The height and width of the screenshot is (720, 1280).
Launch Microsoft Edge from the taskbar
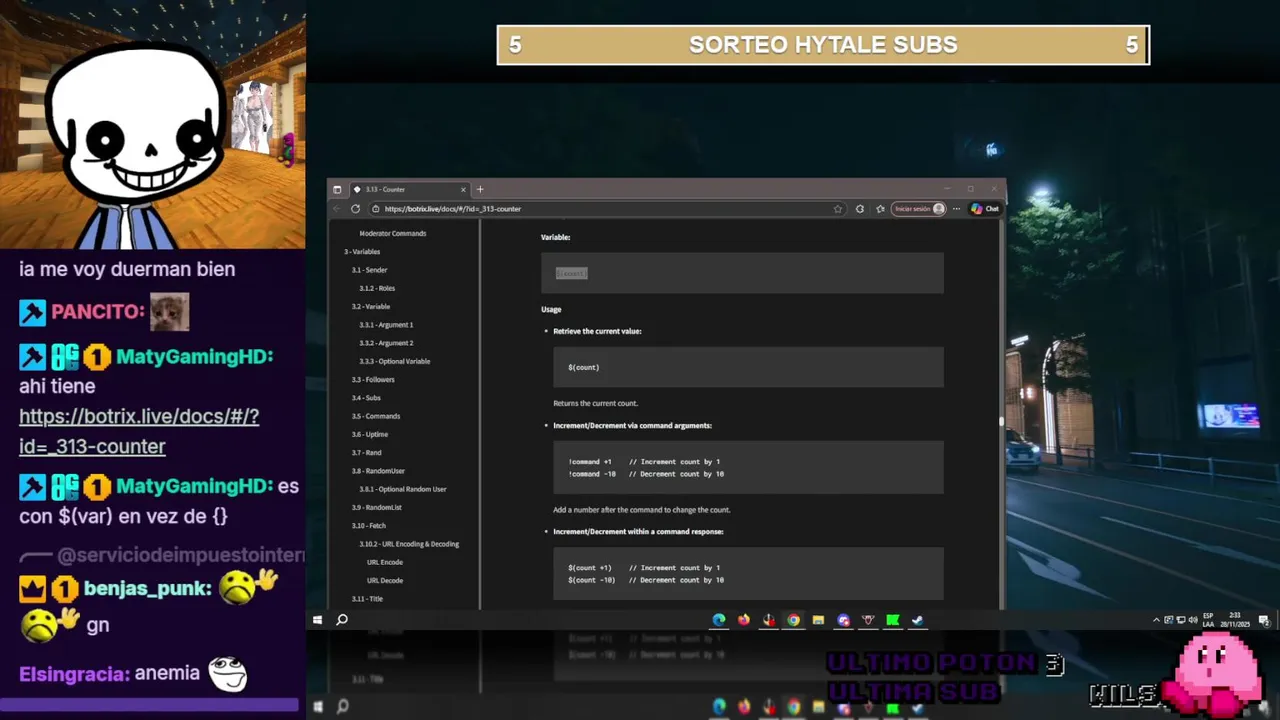[x=719, y=620]
